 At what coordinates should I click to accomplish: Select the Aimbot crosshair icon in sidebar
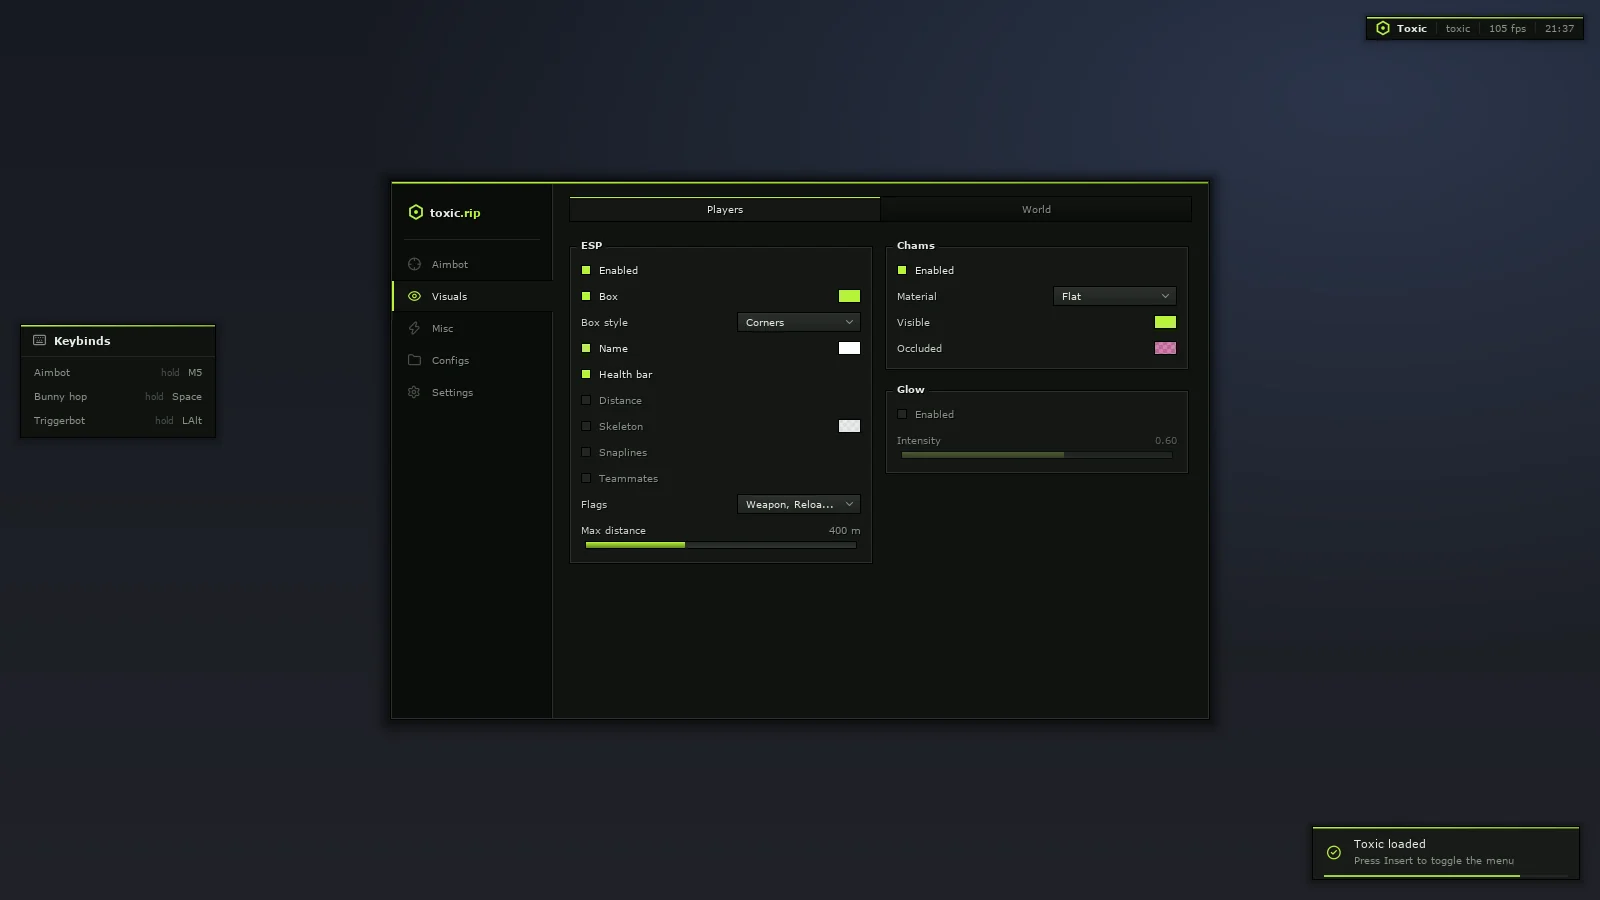point(414,264)
